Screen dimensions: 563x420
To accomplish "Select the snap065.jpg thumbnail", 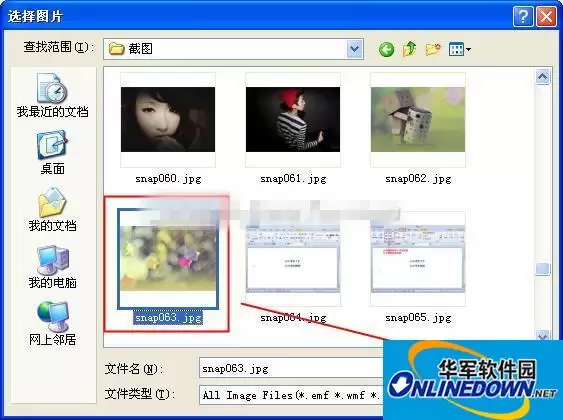I will coord(418,259).
